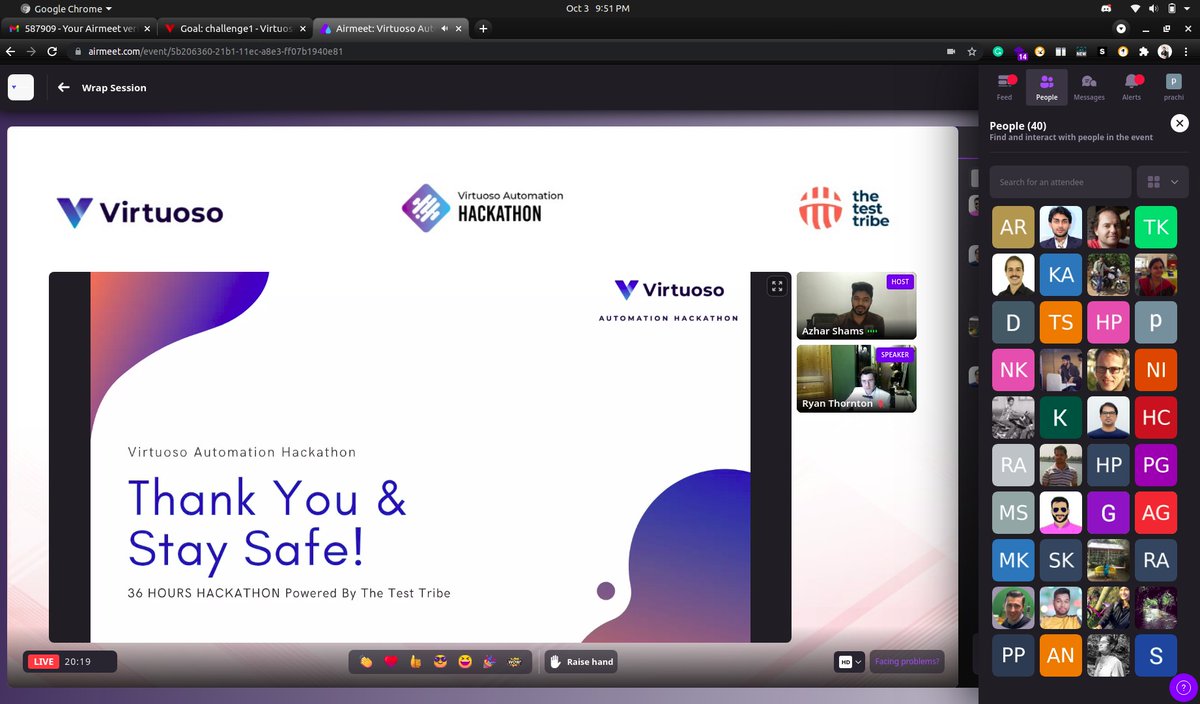Open the system menu arrow at top right
Screen dimensions: 1200x704
(x=1188, y=8)
